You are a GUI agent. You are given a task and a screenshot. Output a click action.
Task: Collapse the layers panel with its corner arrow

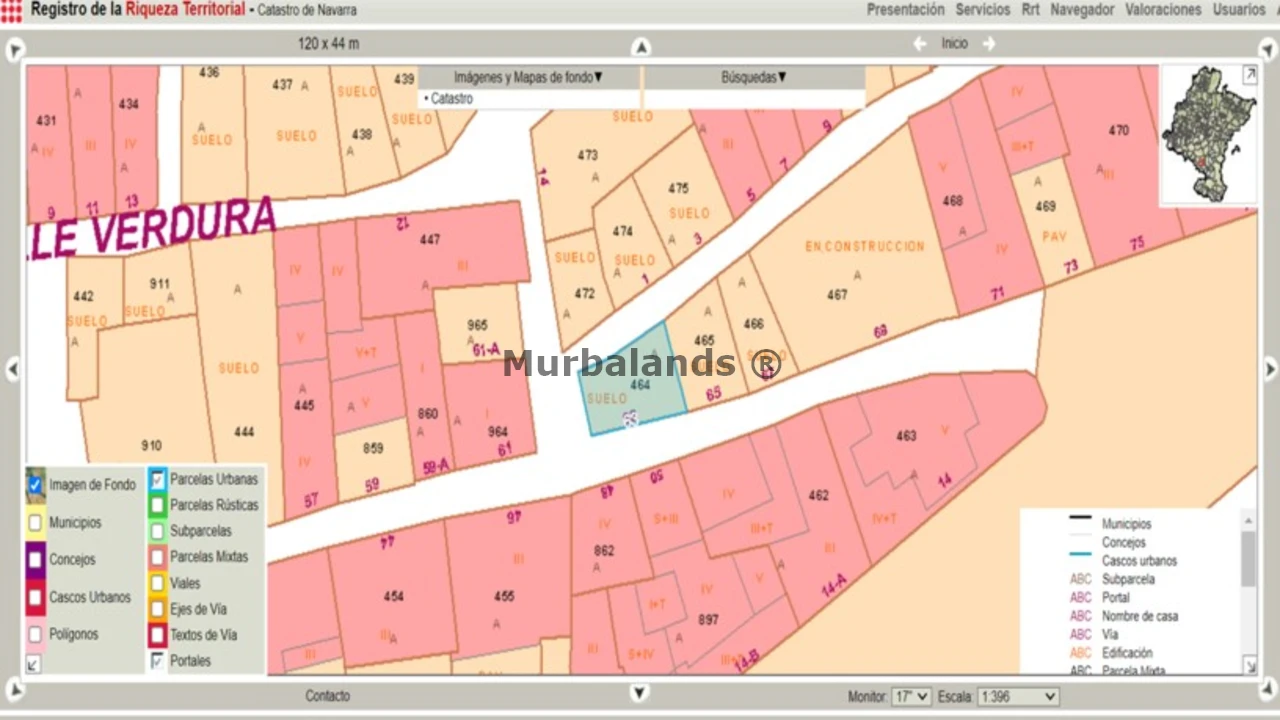(x=34, y=663)
